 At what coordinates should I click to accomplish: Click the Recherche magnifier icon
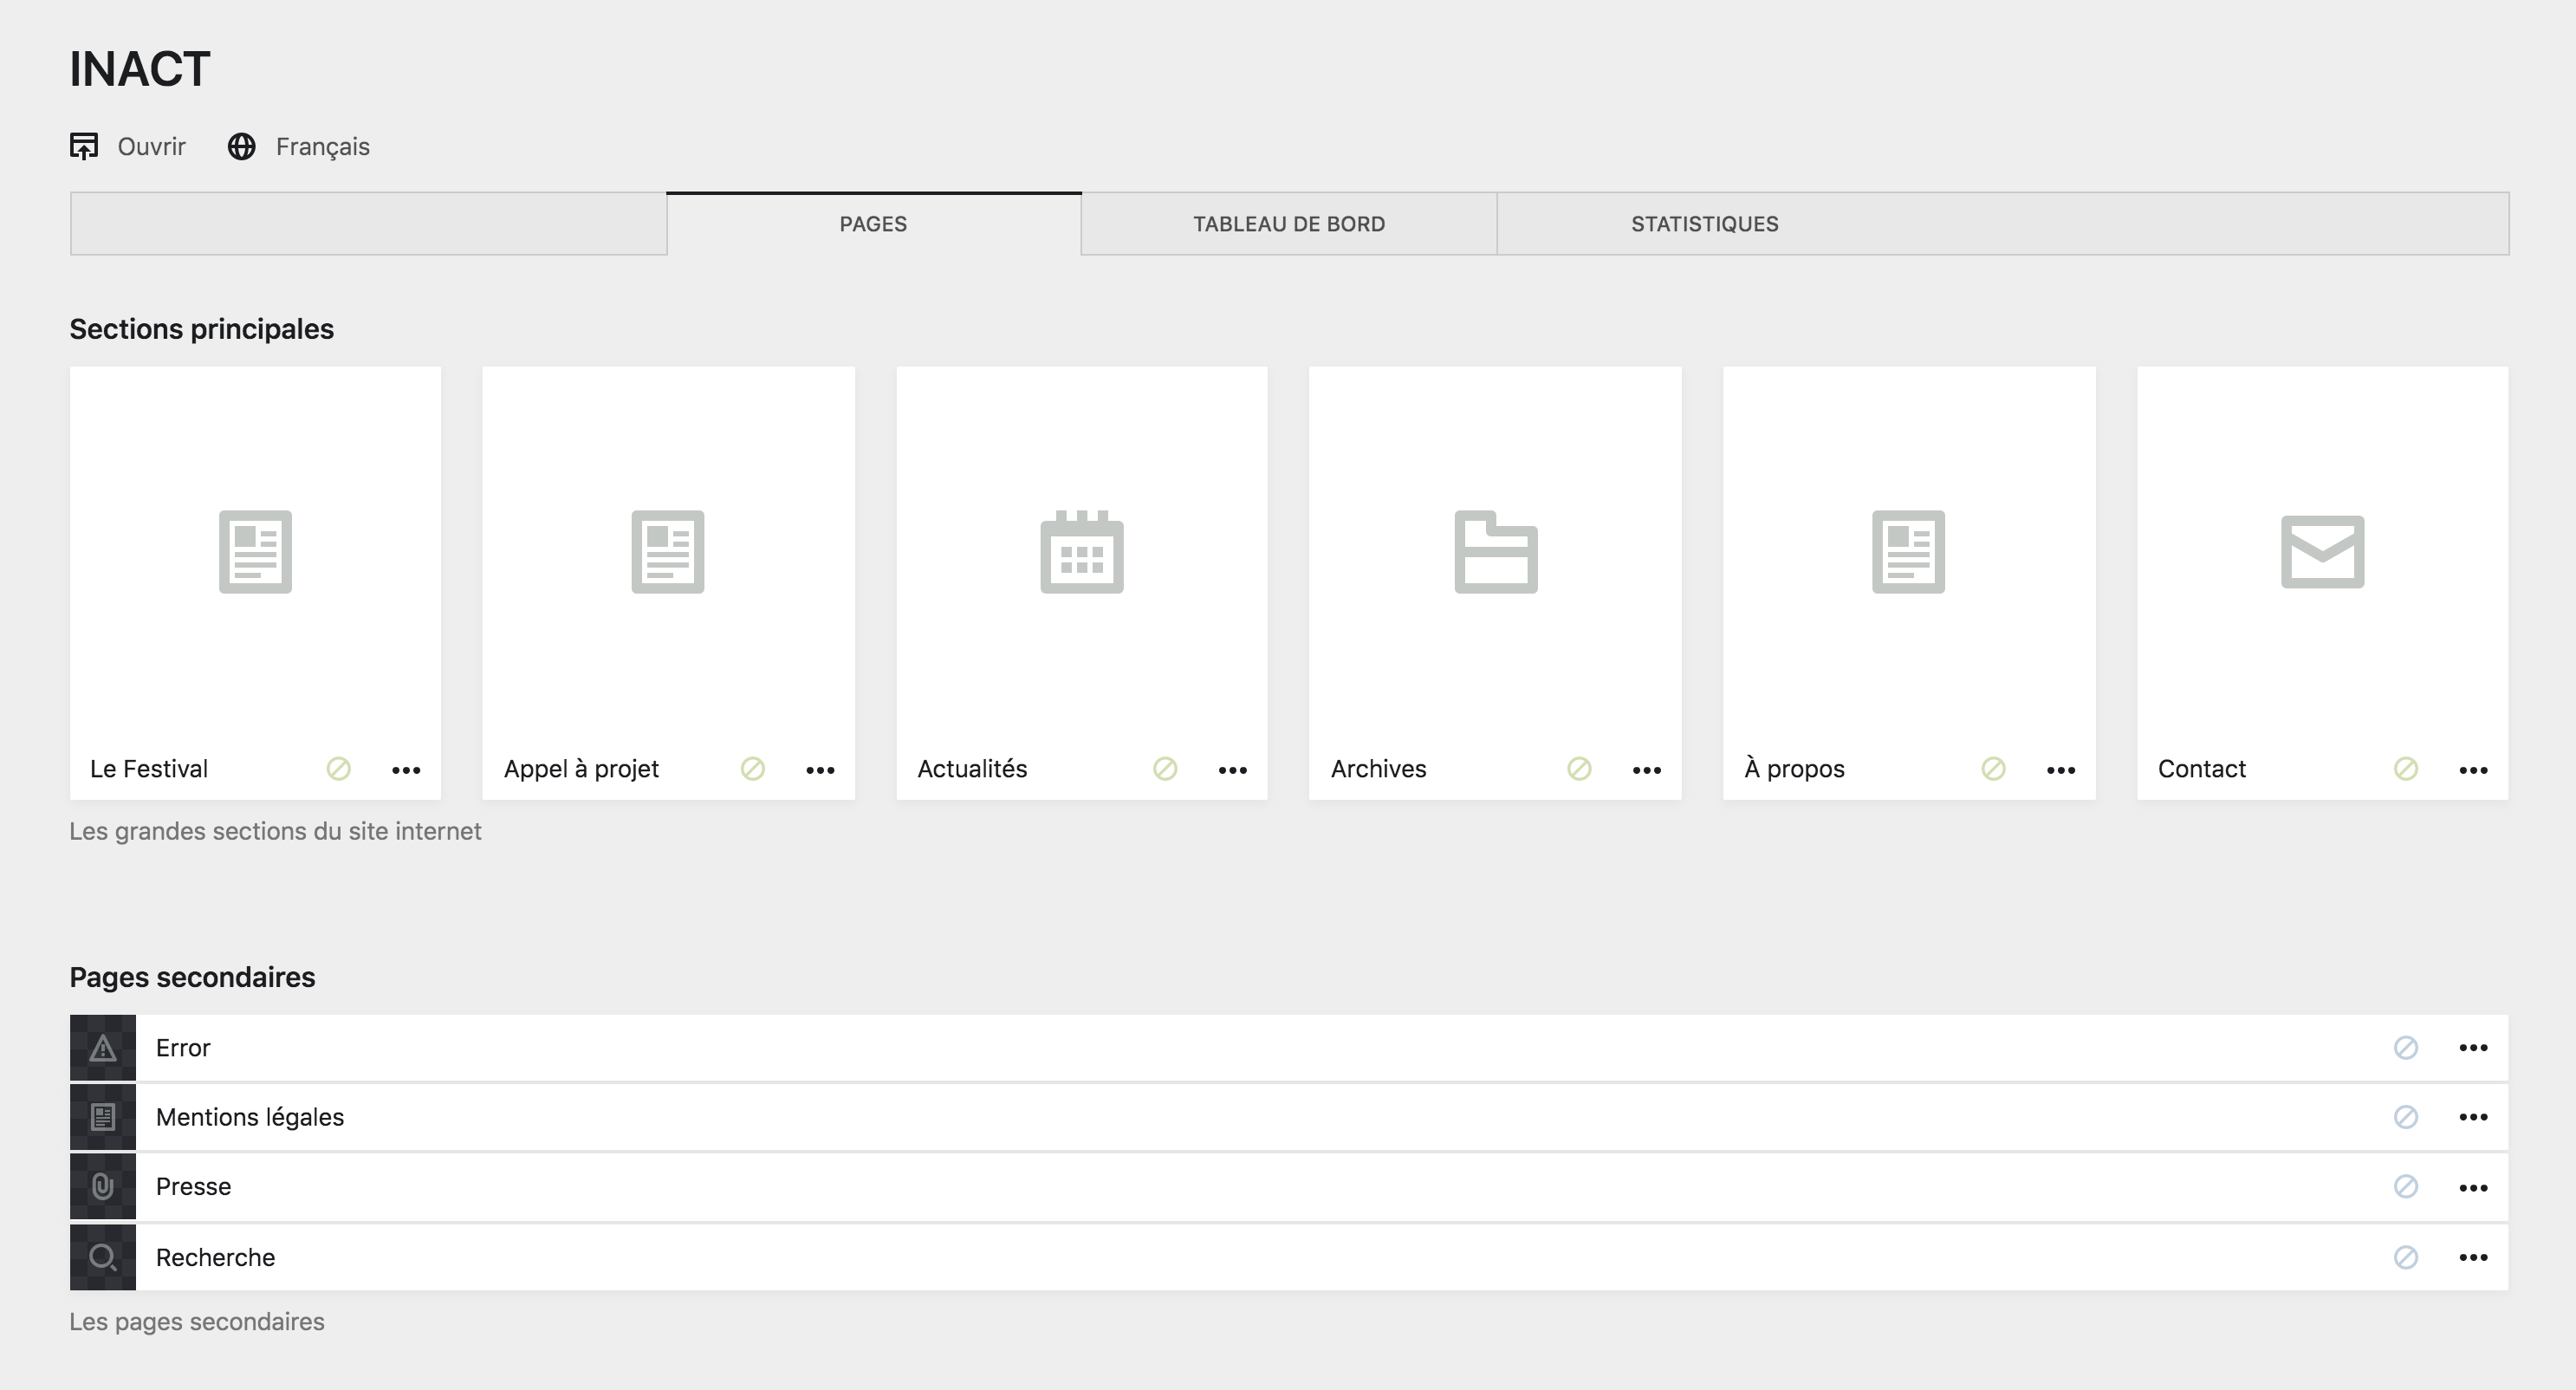click(x=102, y=1257)
